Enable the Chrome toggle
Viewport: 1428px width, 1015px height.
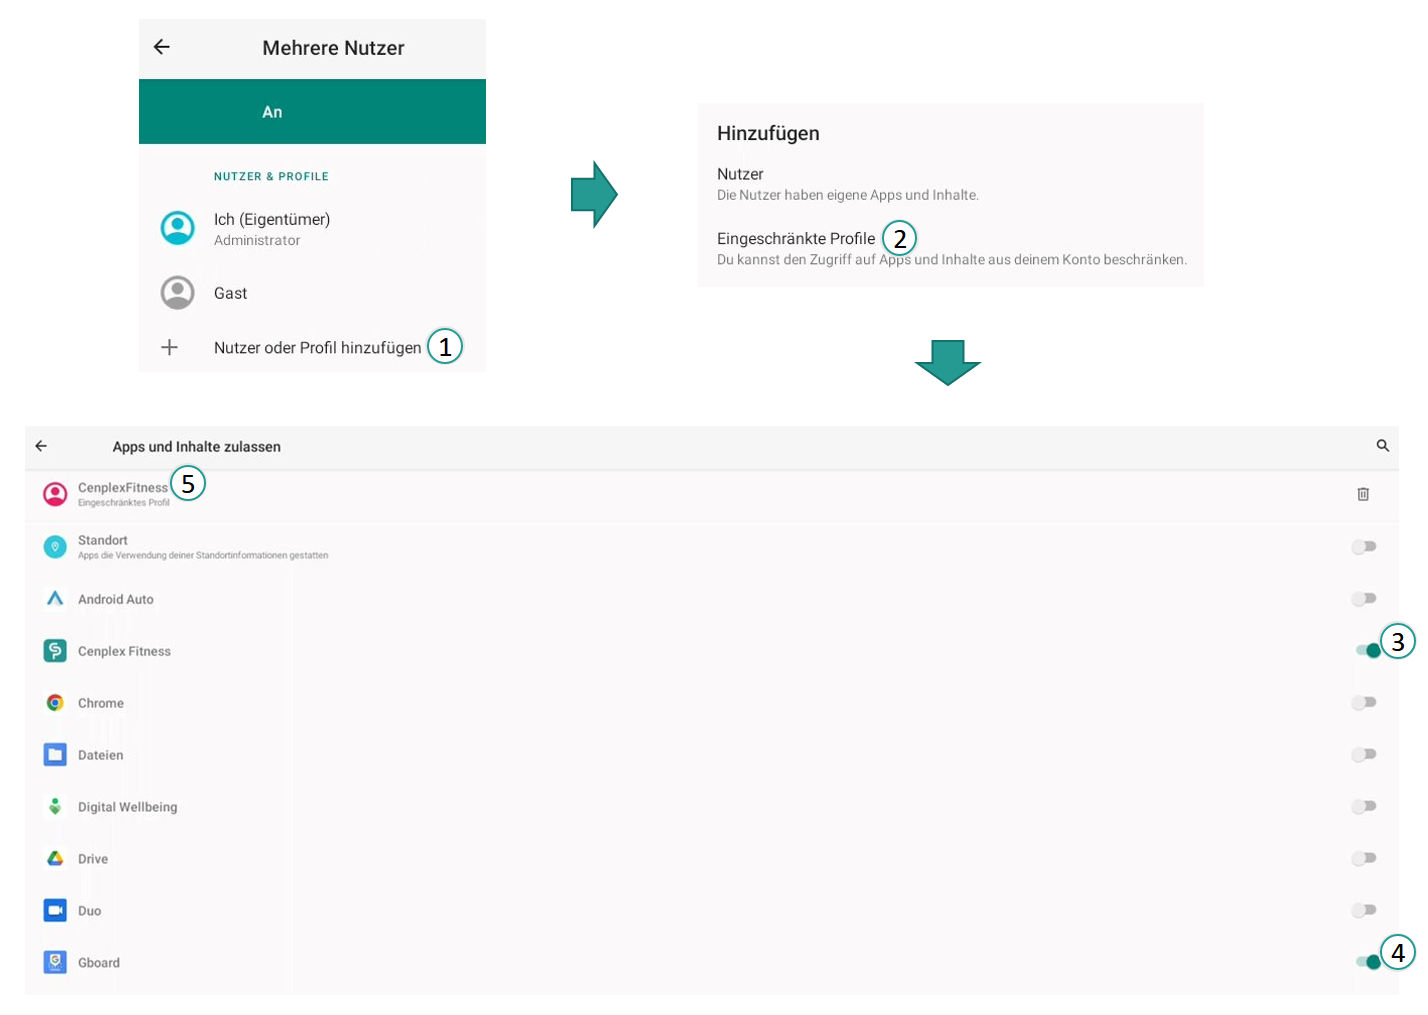(1364, 703)
